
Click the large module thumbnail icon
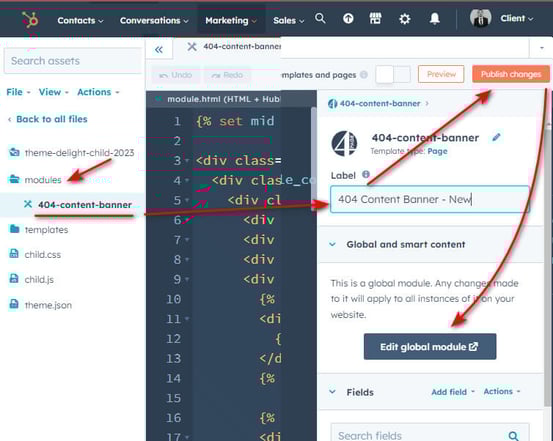point(344,143)
